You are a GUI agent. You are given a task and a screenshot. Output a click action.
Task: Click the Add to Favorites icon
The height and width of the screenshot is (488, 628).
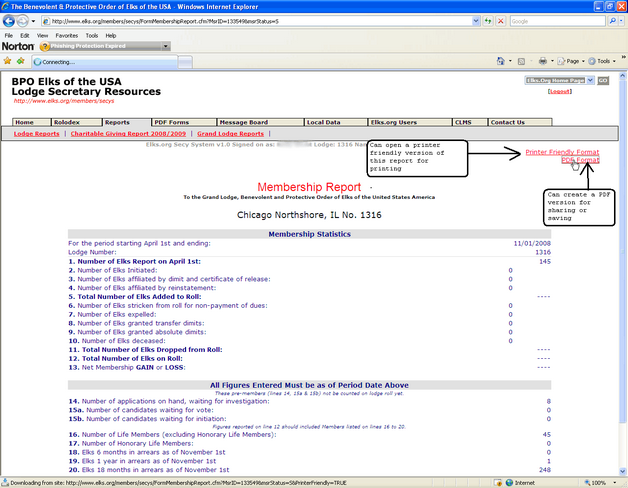[22, 61]
